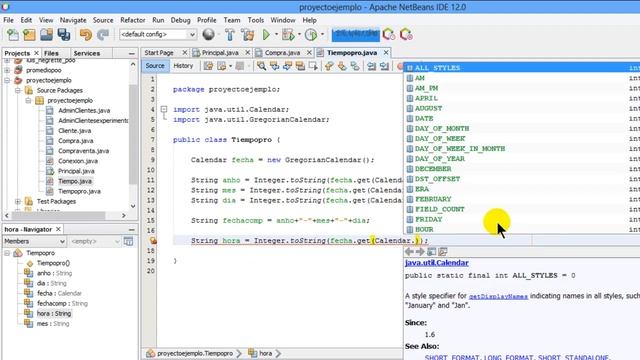Open the File menu
The width and height of the screenshot is (640, 360).
(x=8, y=20)
